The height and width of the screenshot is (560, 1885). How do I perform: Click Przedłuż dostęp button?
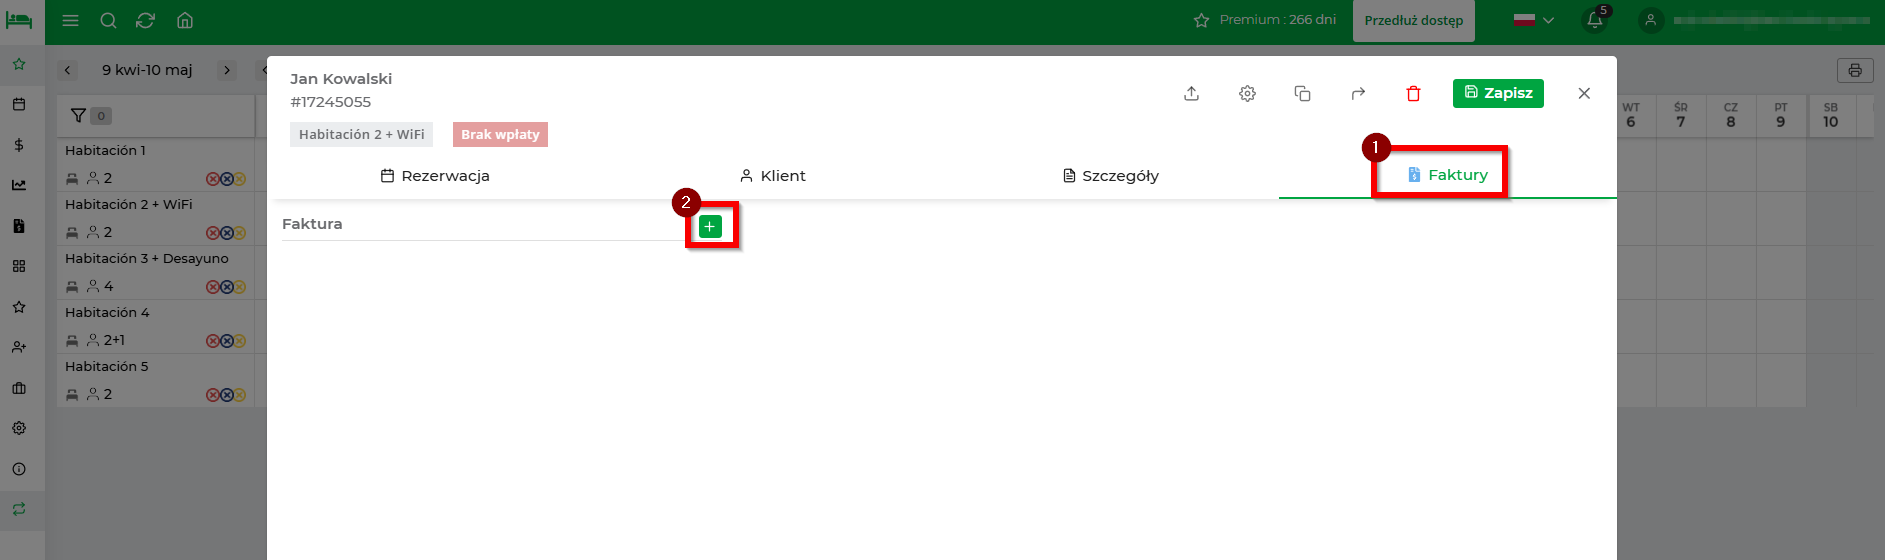tap(1413, 20)
